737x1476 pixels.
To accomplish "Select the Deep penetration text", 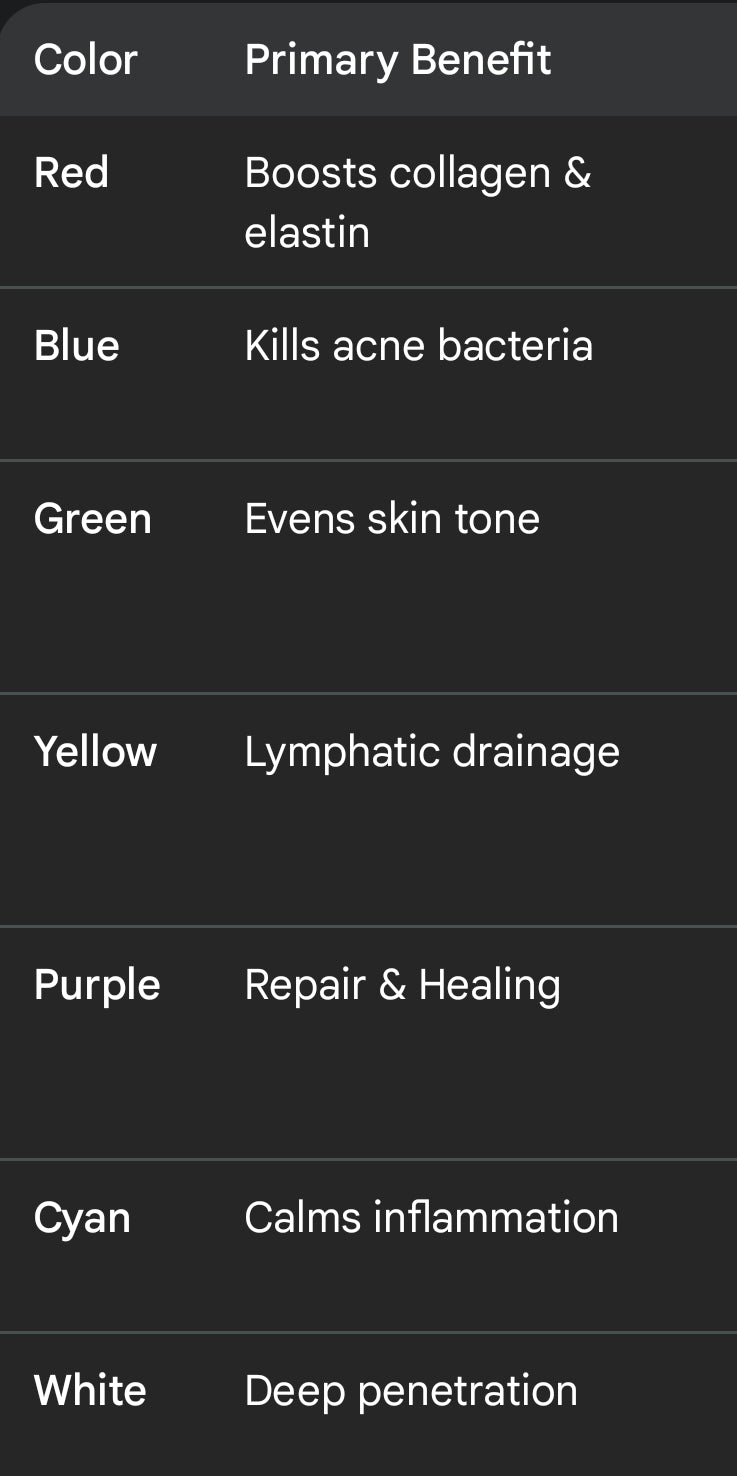I will (411, 1393).
